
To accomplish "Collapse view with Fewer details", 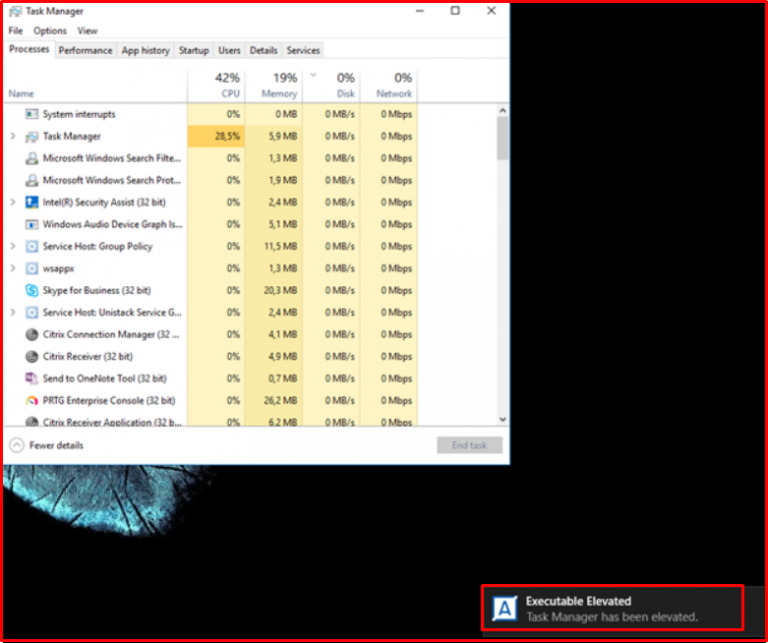I will click(46, 445).
